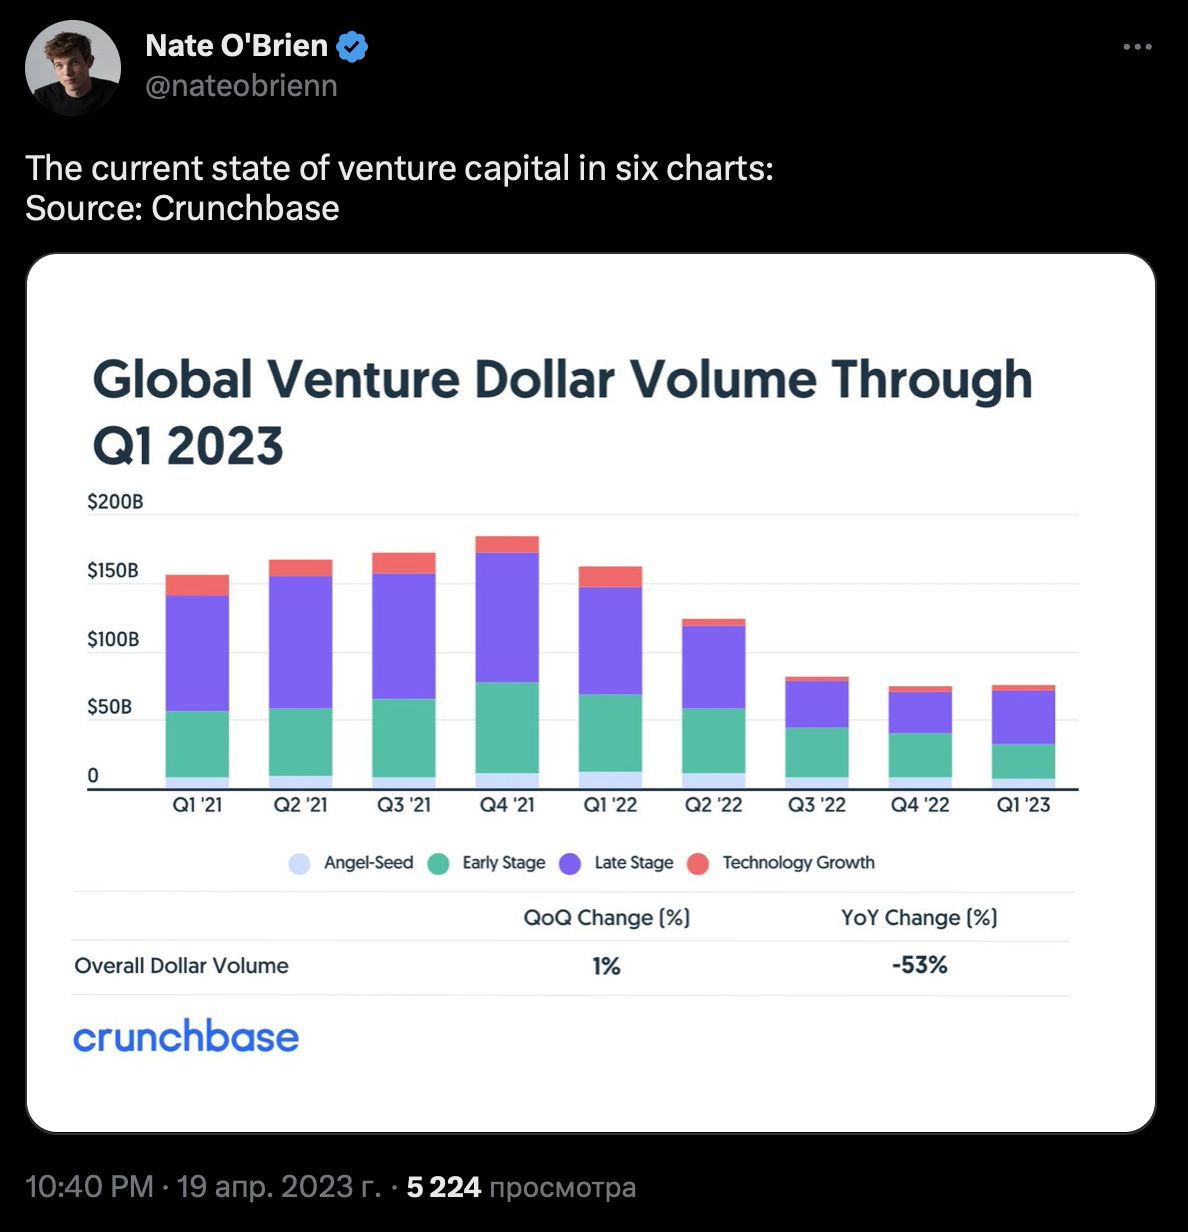Image resolution: width=1188 pixels, height=1232 pixels.
Task: Click the -53% YoY value
Action: pos(919,966)
